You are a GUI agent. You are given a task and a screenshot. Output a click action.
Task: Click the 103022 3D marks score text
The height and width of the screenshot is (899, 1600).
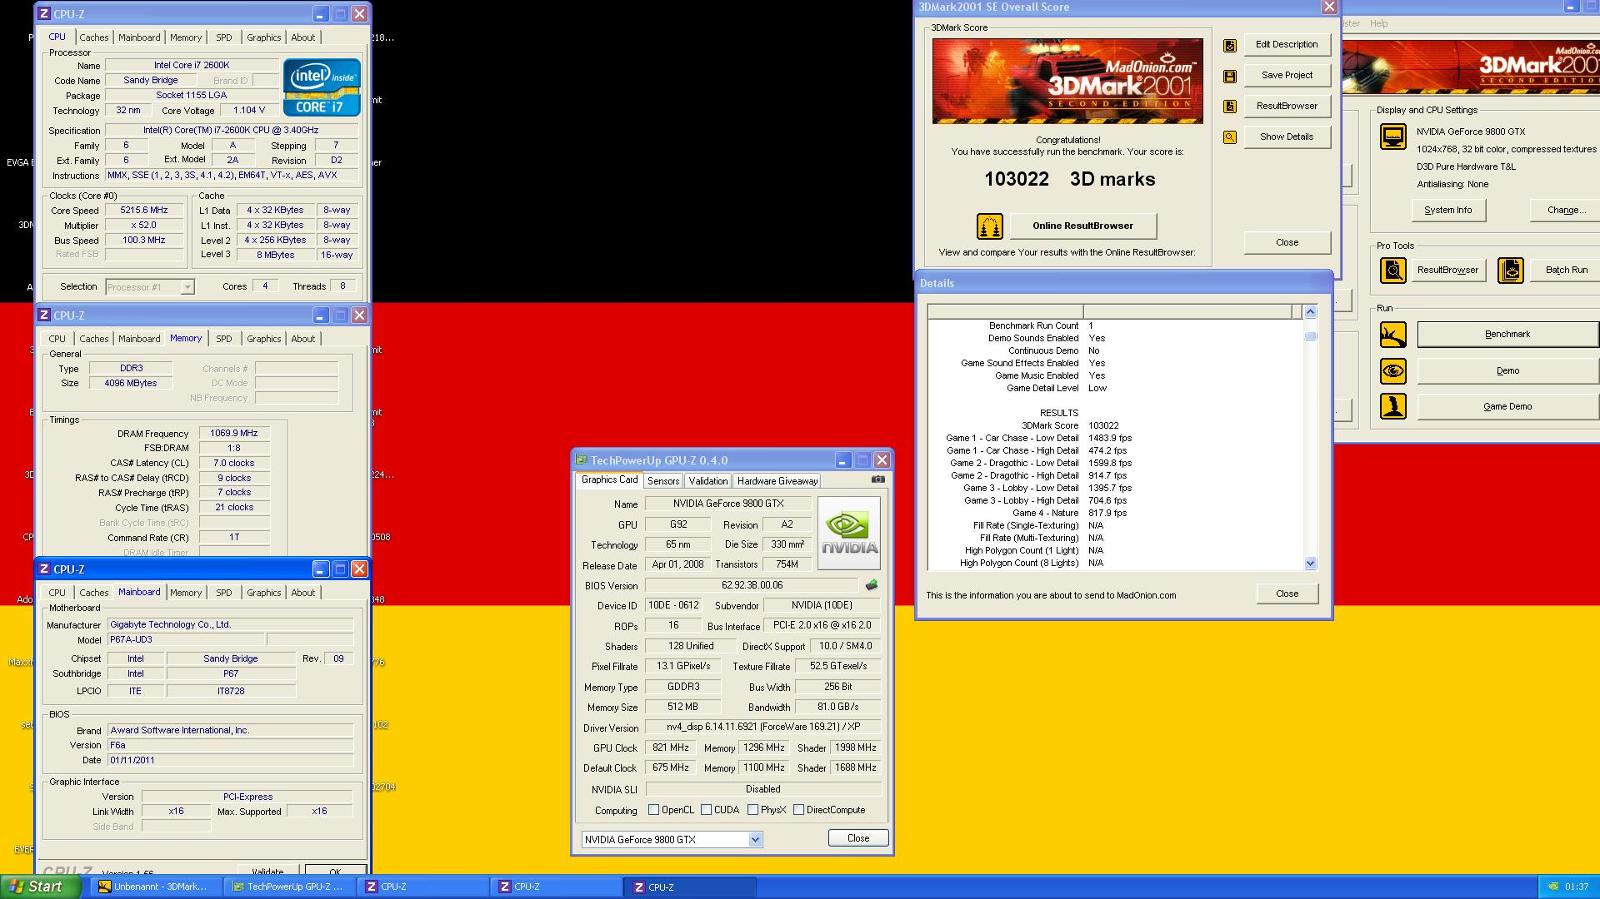point(1069,179)
